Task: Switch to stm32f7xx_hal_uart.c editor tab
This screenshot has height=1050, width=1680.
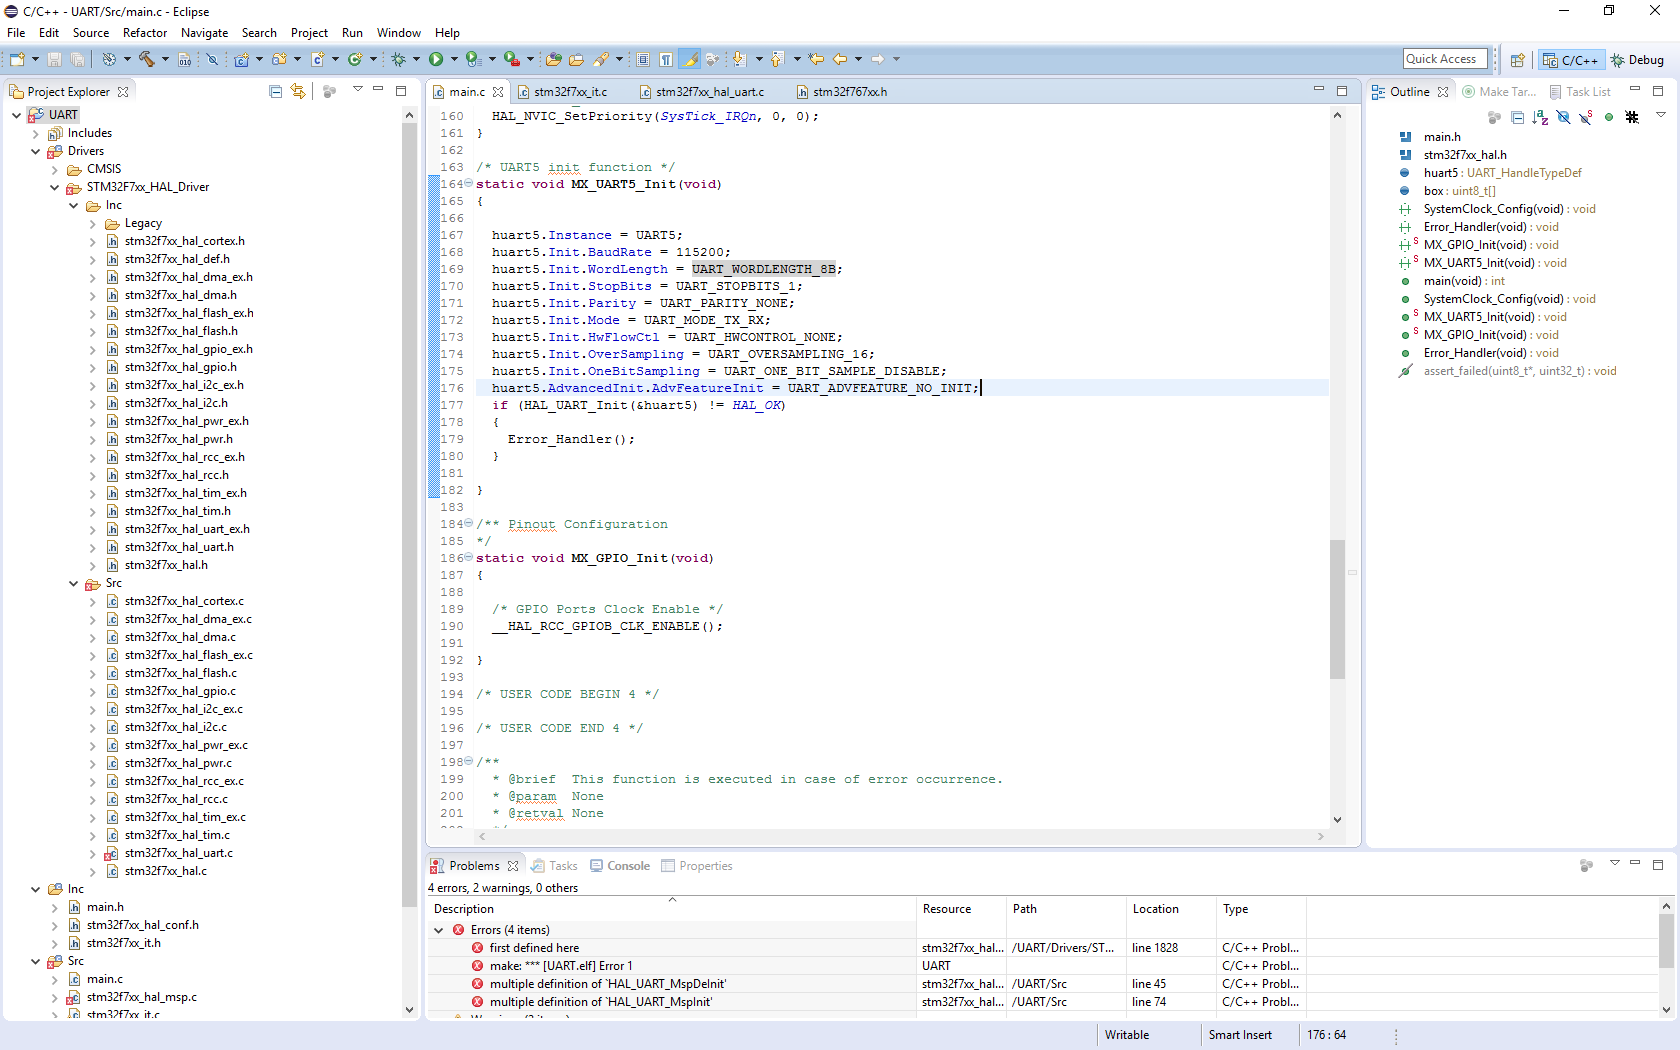Action: pyautogui.click(x=710, y=91)
